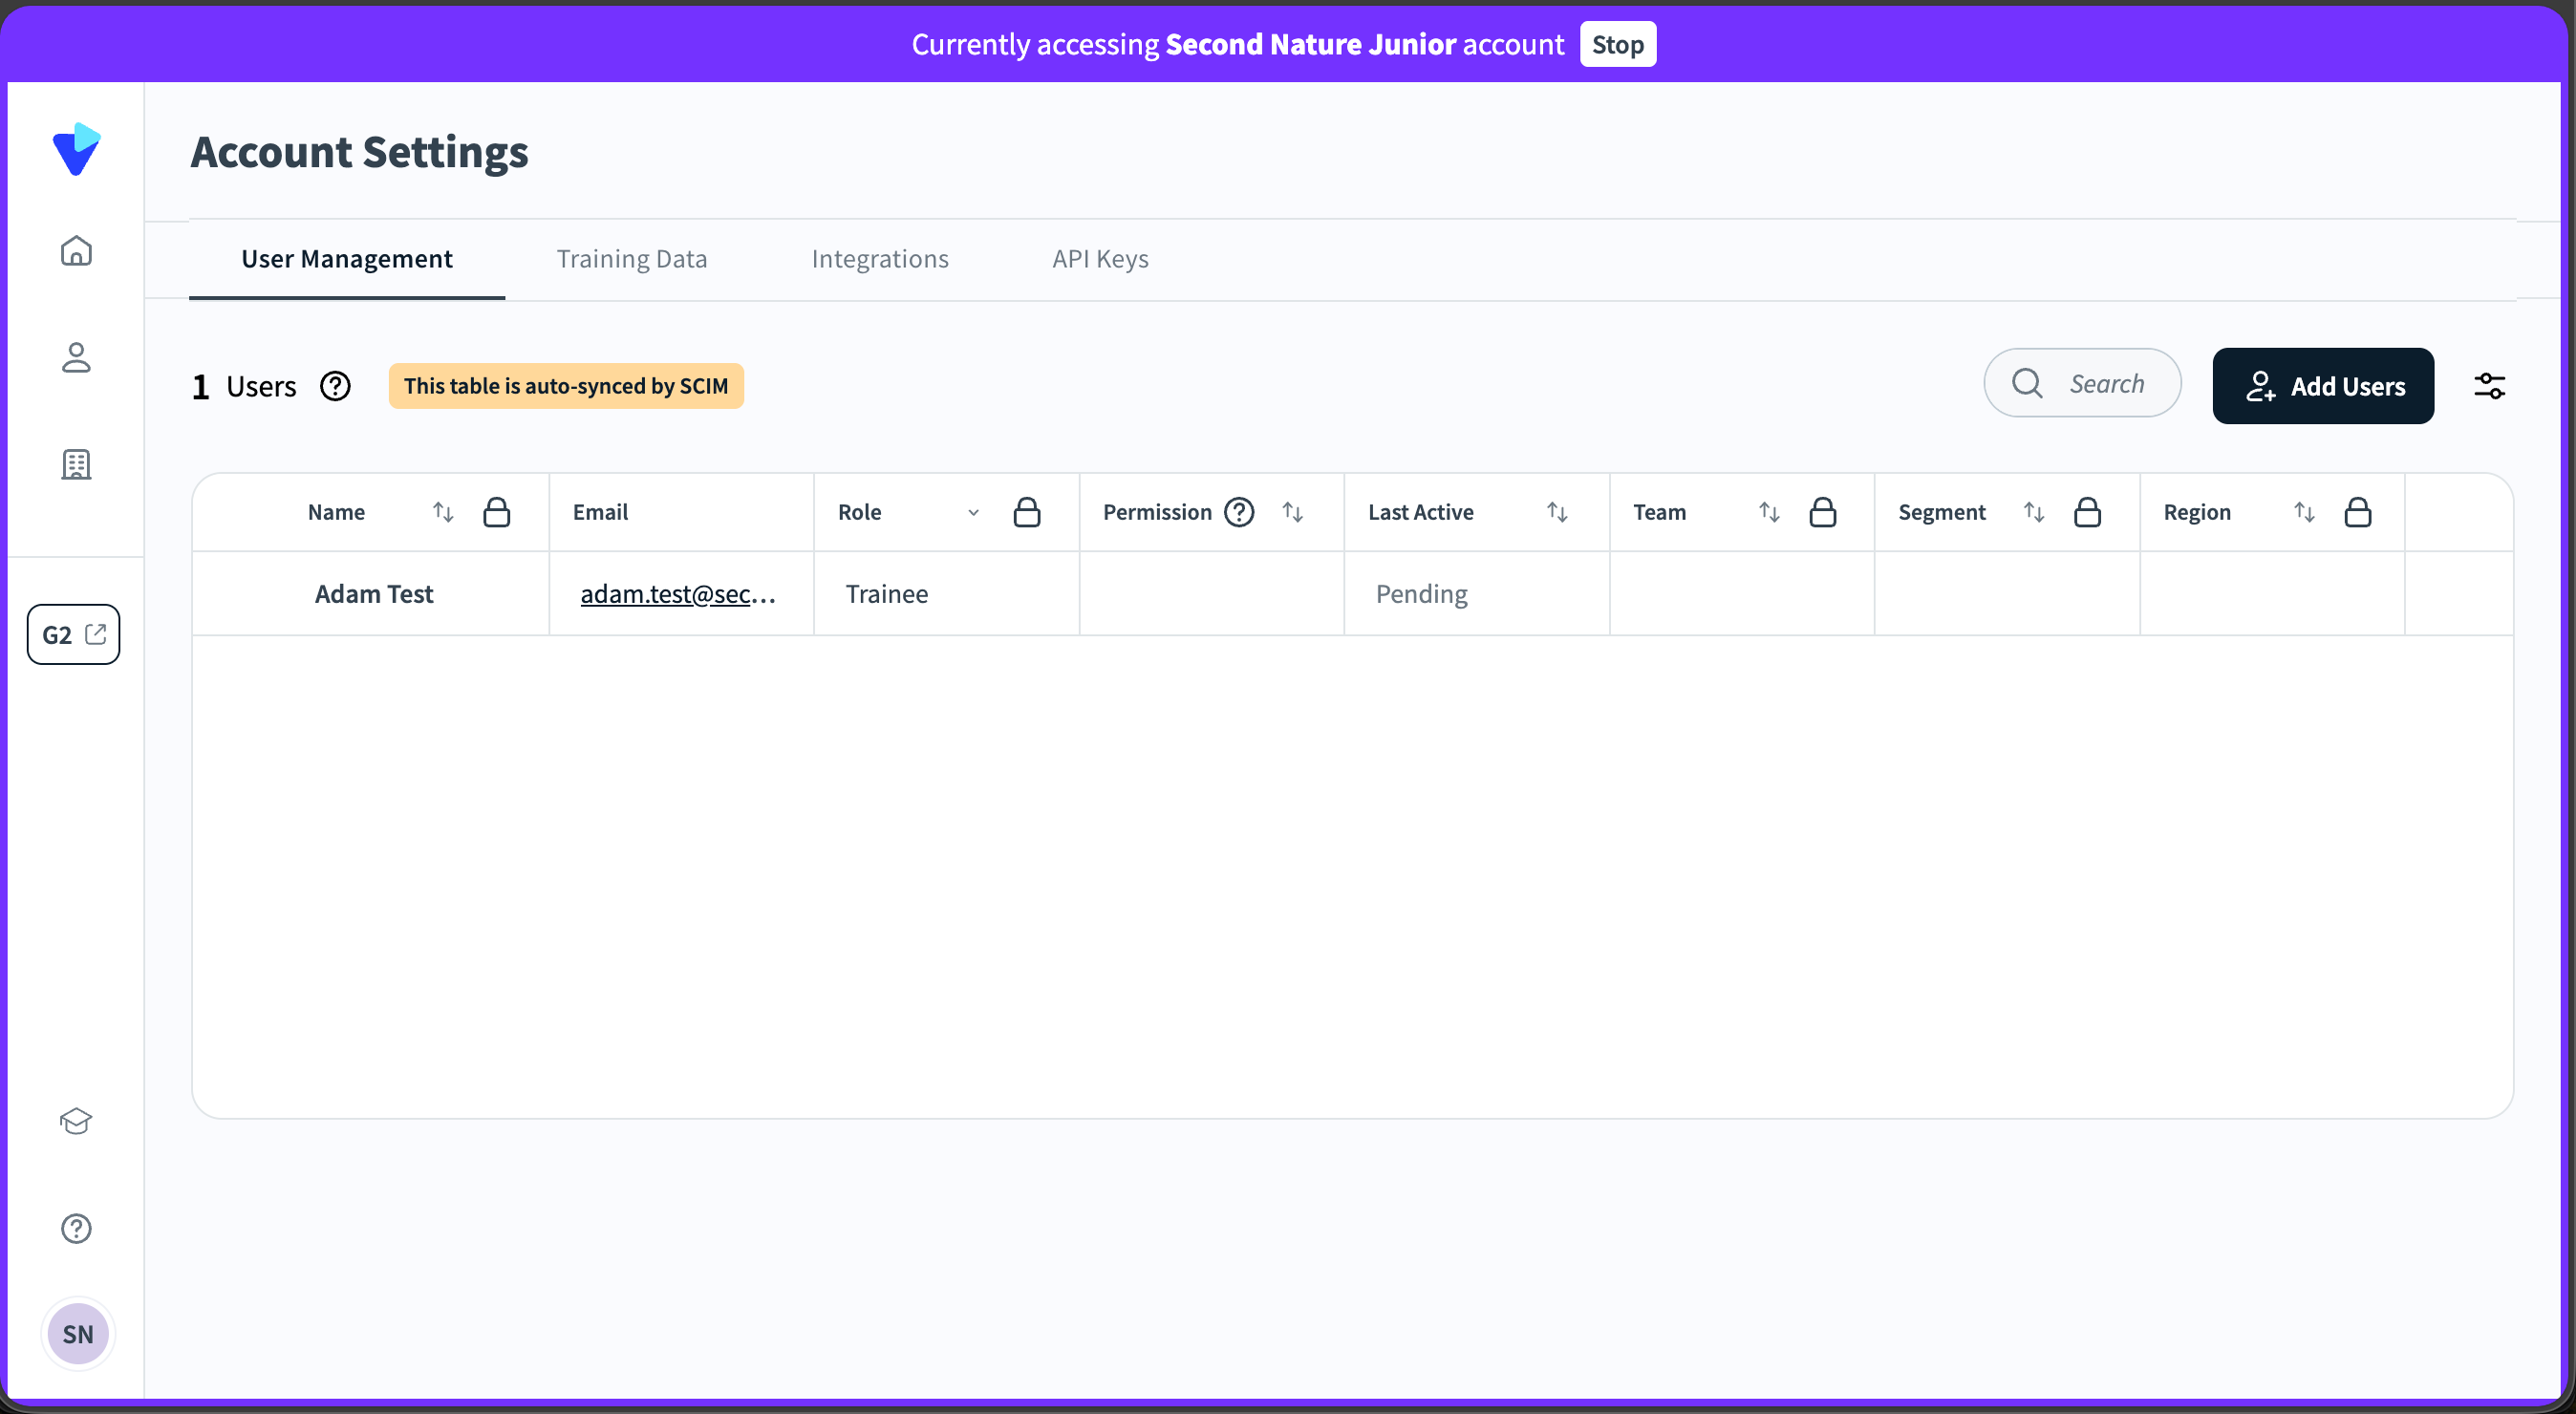
Task: Open the user profile sidebar icon
Action: [76, 357]
